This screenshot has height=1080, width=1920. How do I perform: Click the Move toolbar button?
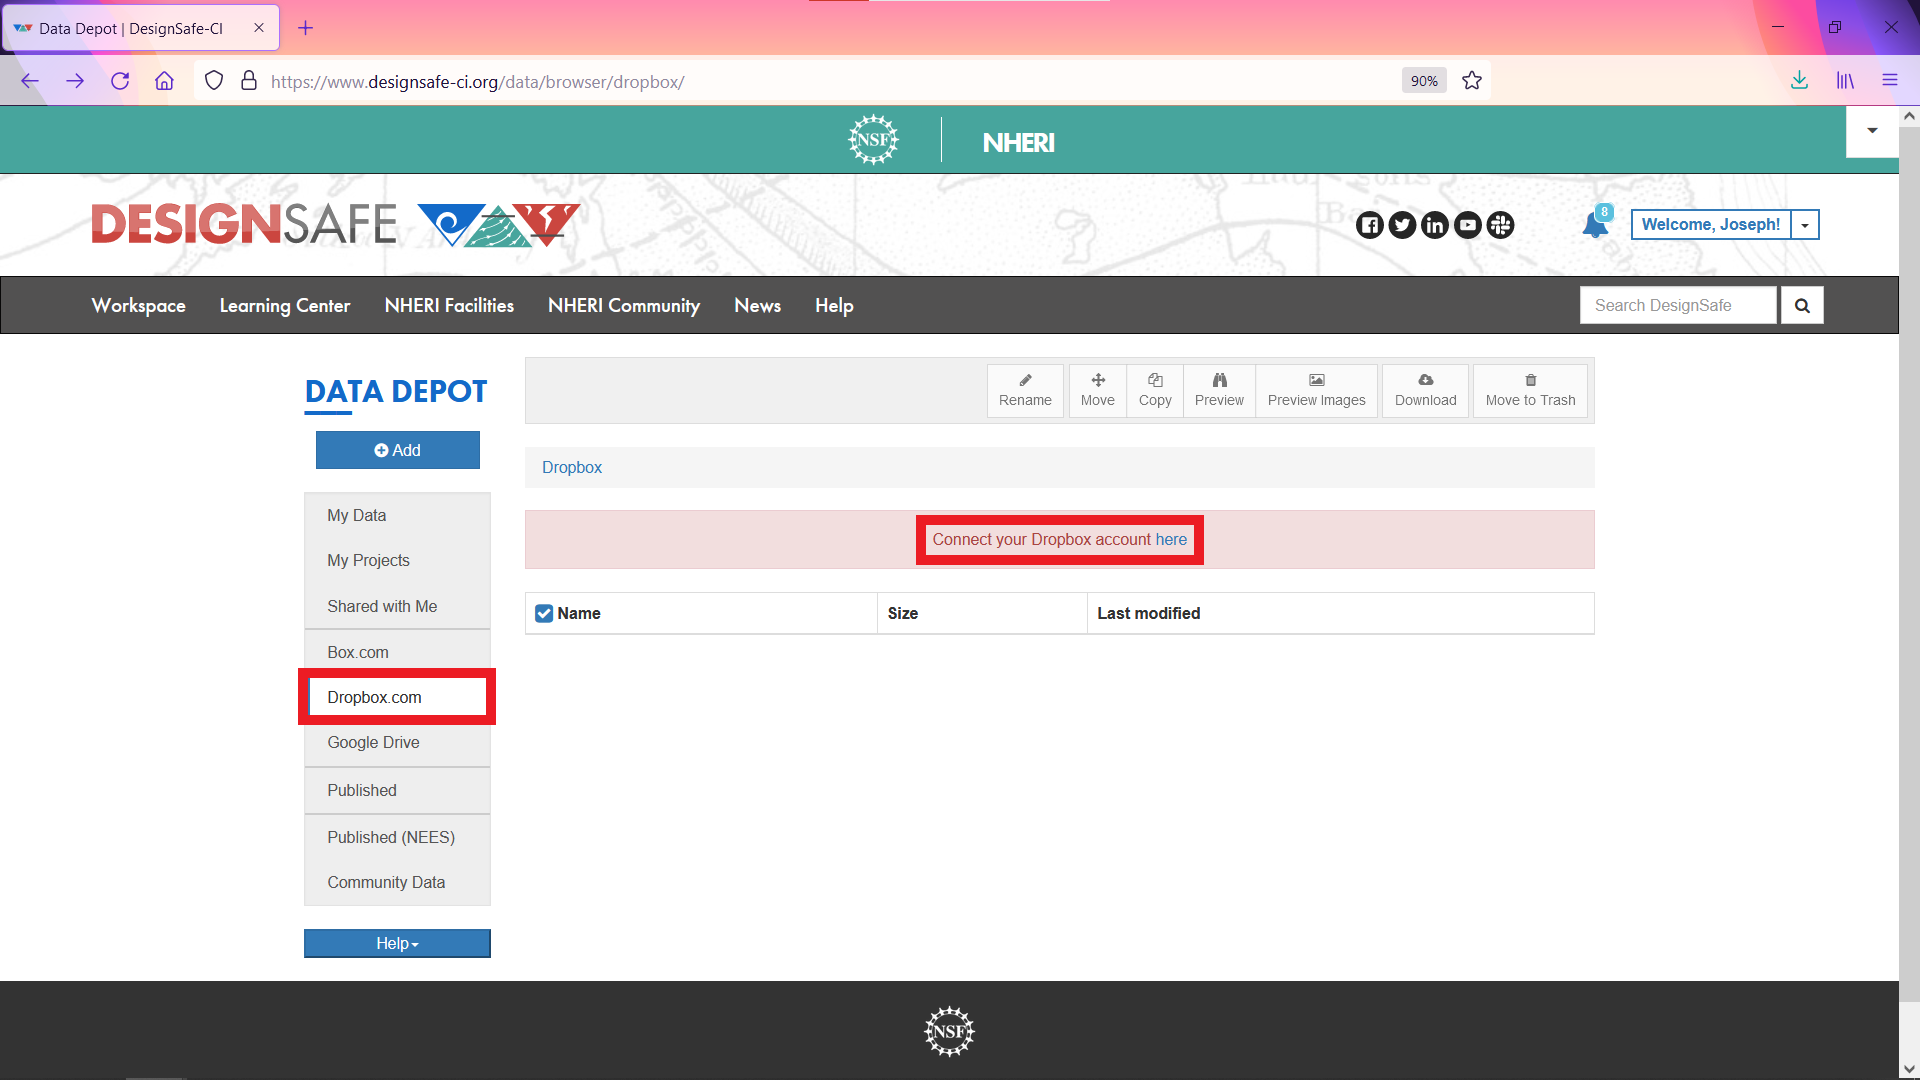coord(1097,390)
